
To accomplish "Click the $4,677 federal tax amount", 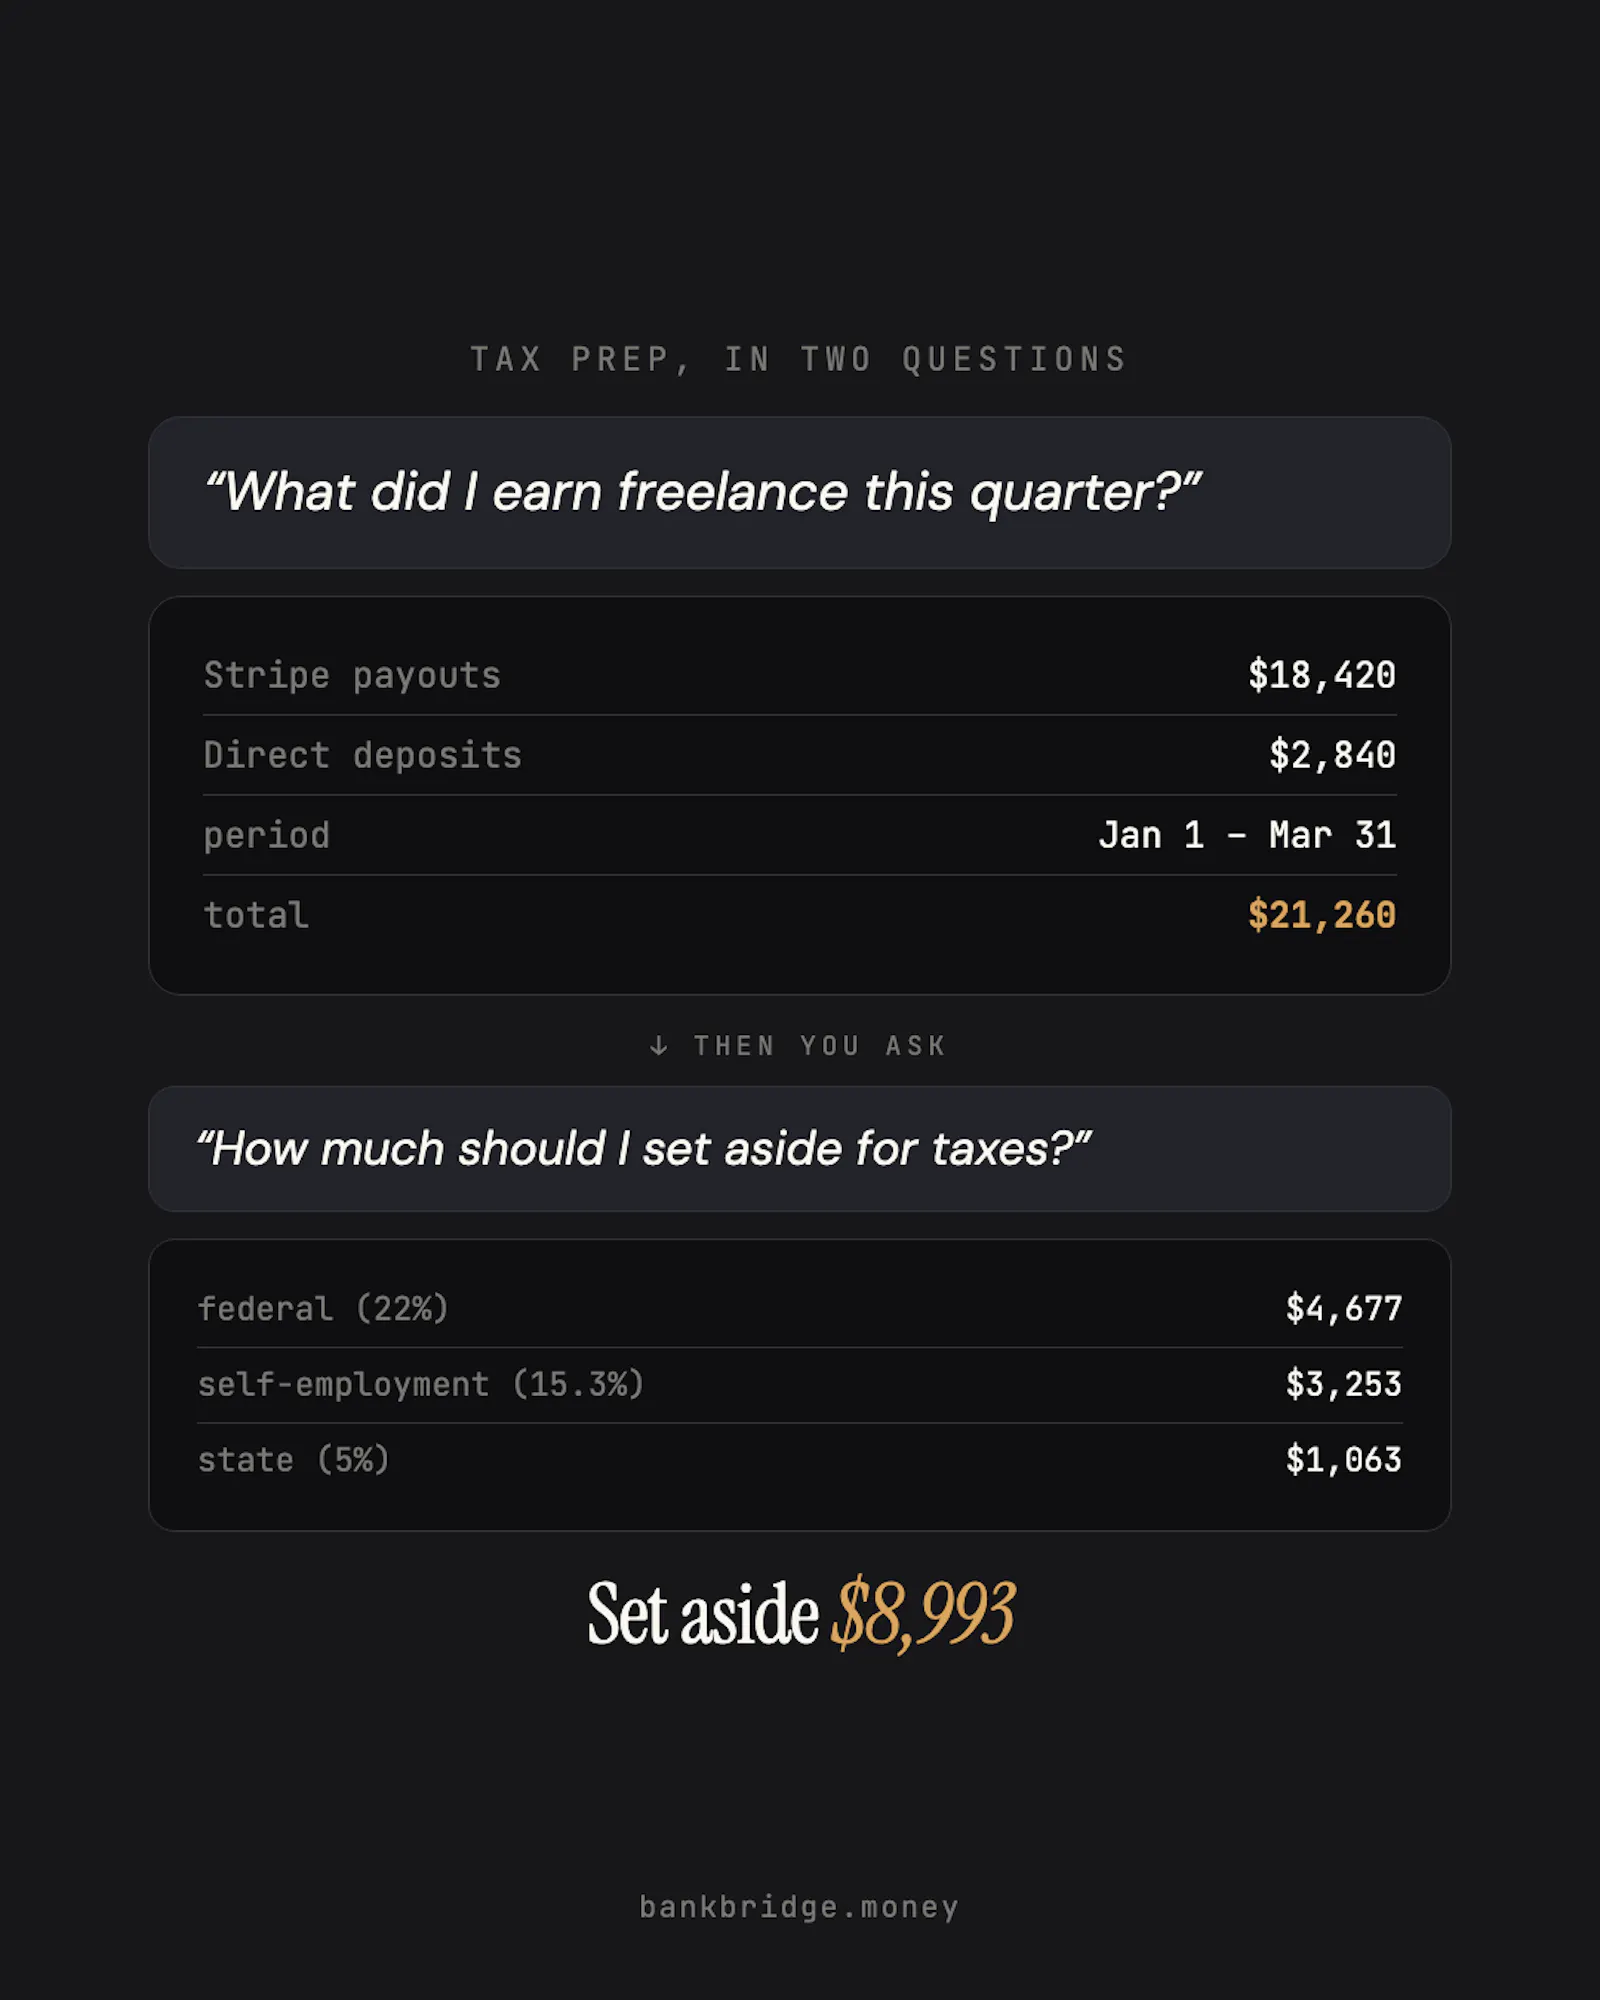I will [1344, 1308].
